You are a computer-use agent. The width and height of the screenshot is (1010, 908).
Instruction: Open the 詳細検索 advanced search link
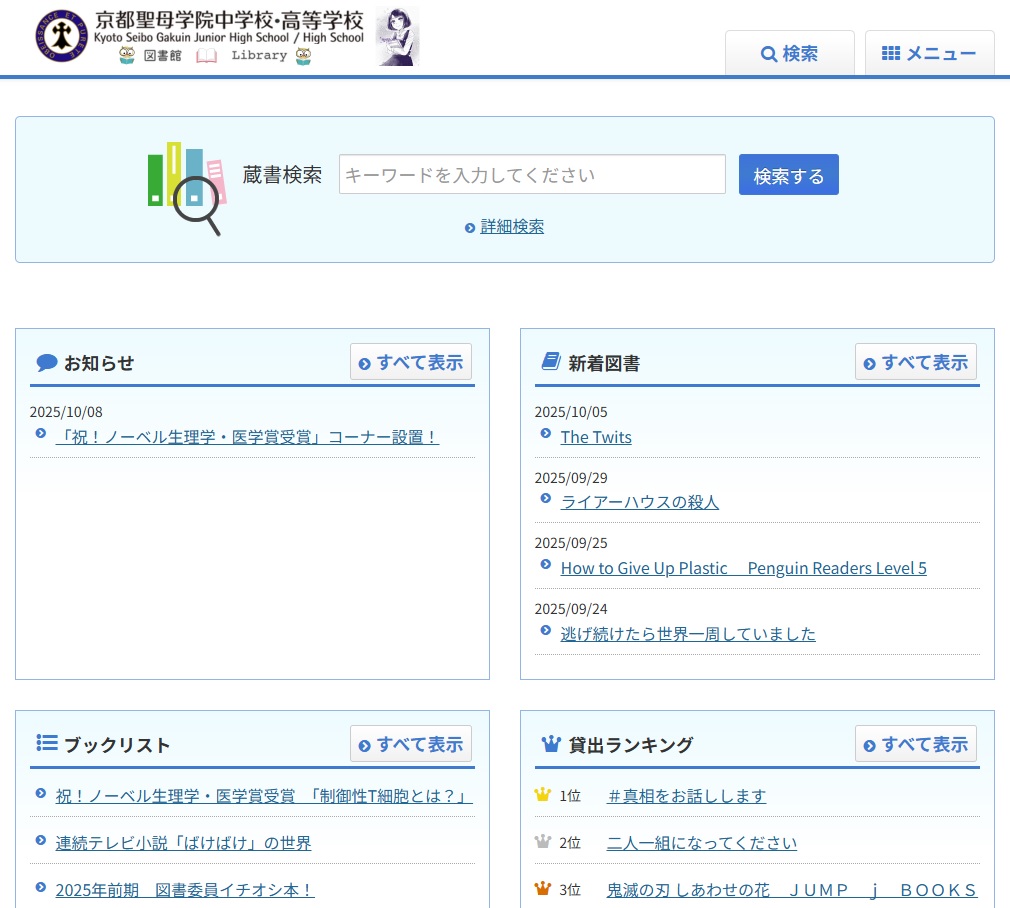tap(511, 227)
